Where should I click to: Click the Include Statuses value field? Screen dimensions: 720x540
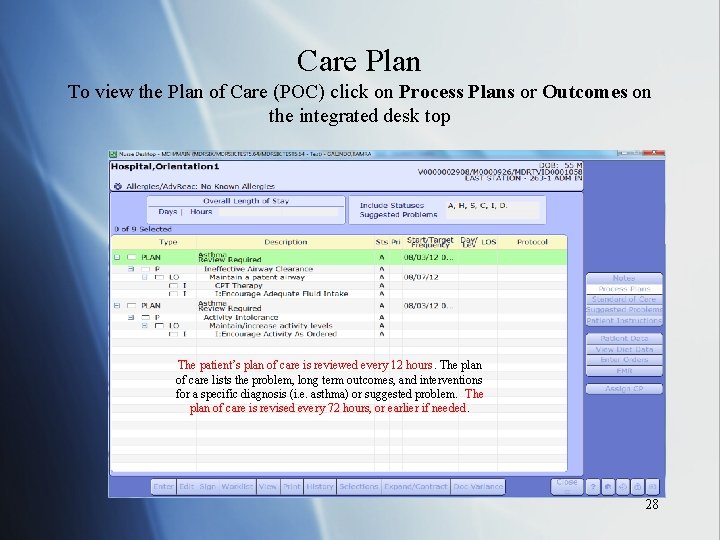(492, 206)
